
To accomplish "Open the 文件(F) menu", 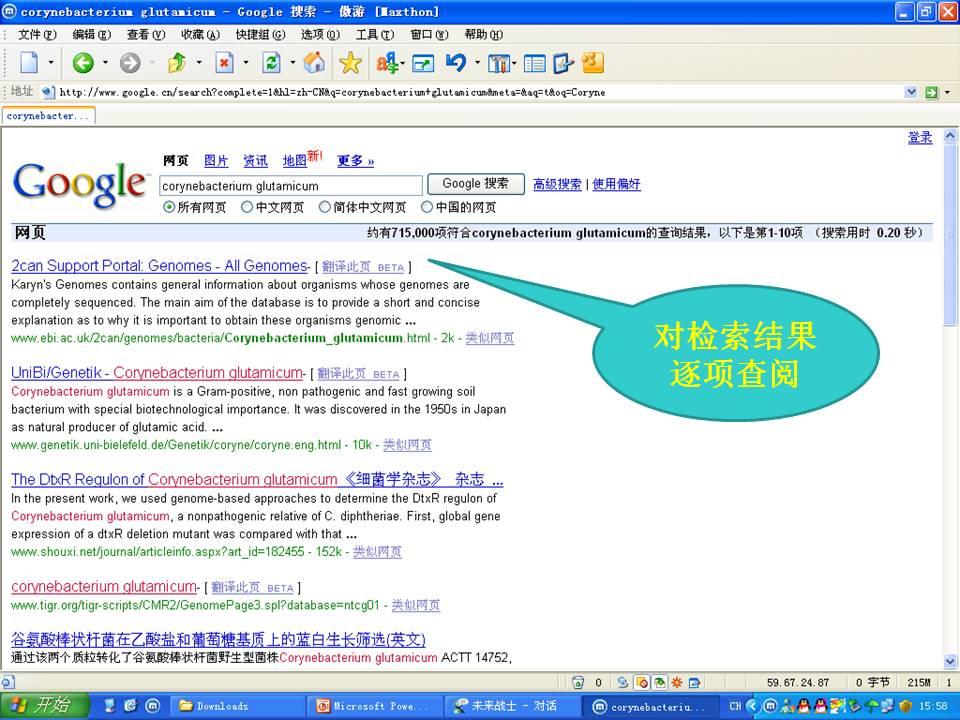I will (37, 34).
